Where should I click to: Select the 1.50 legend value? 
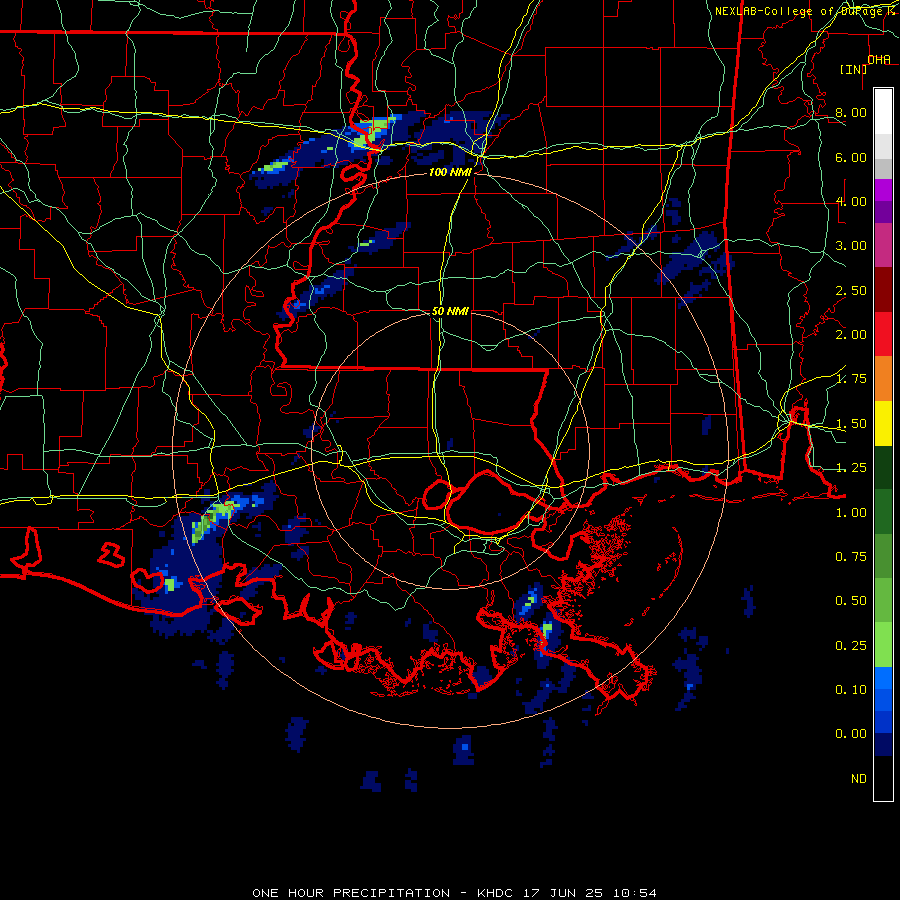851,424
